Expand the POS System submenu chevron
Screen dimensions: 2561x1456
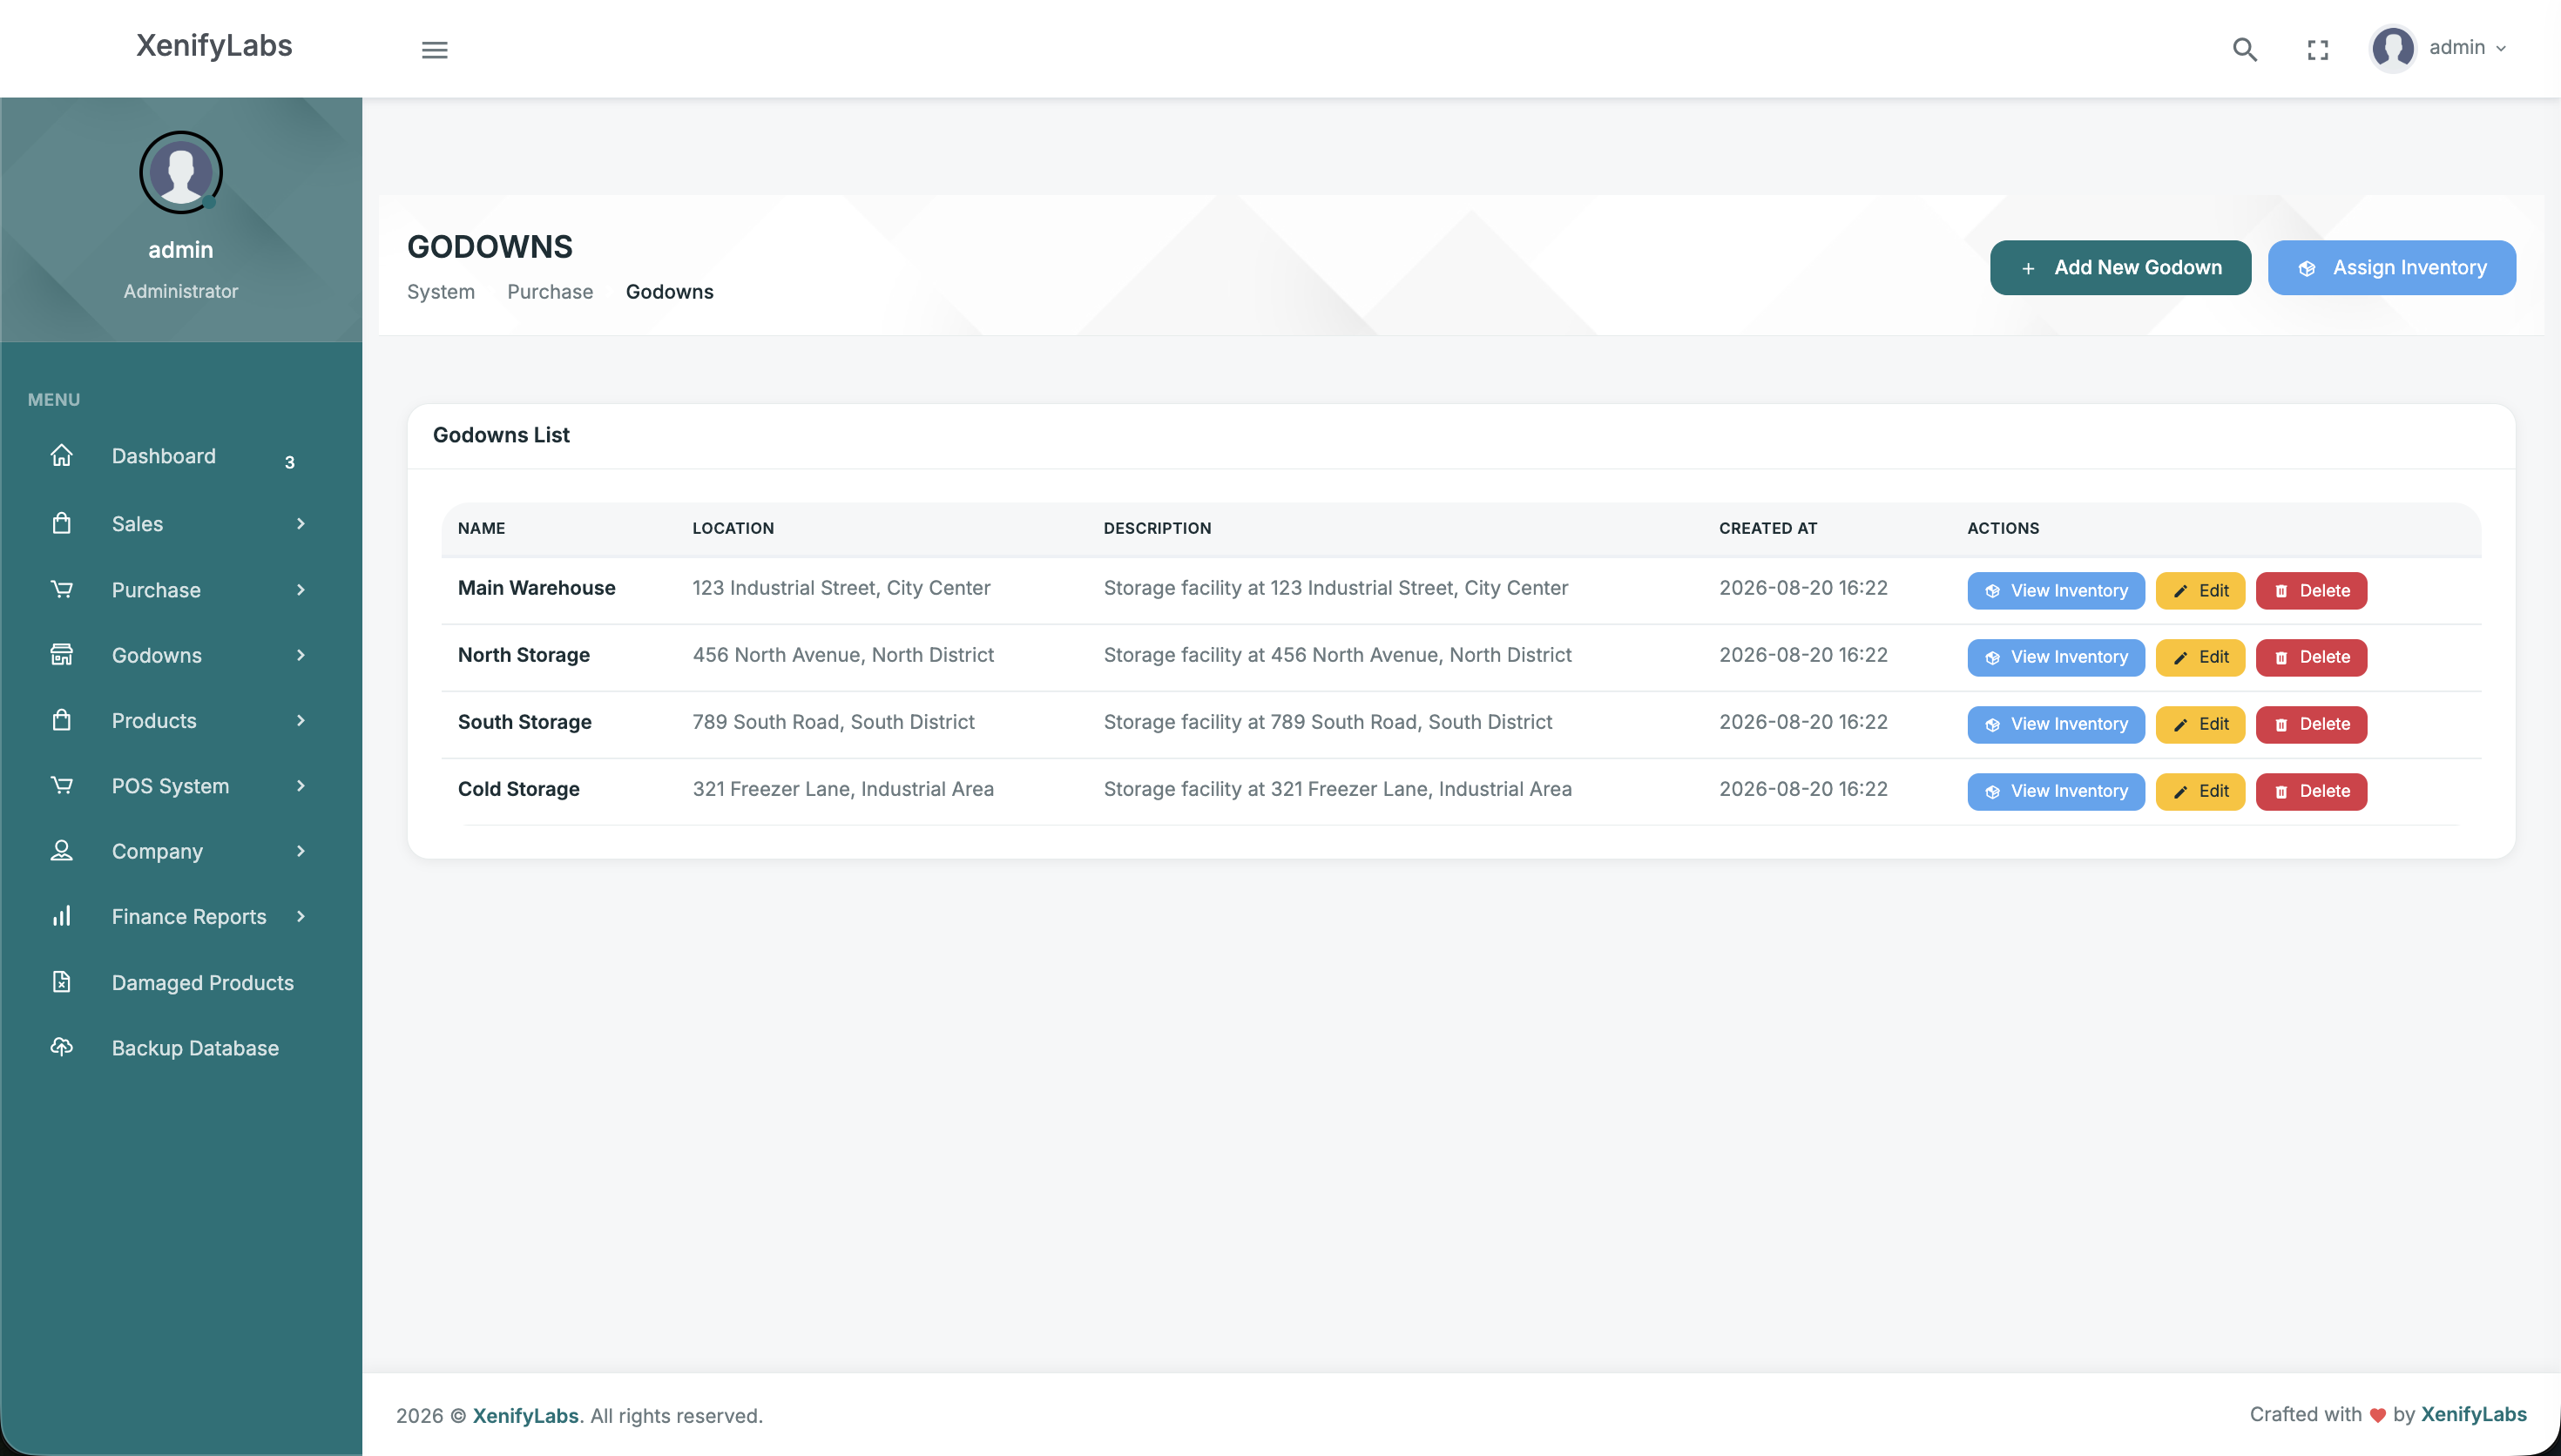[301, 785]
